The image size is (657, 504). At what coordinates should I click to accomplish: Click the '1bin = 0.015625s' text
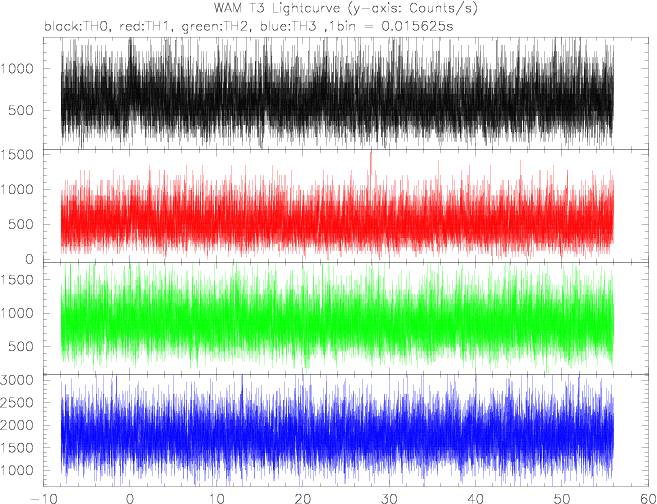[x=393, y=27]
